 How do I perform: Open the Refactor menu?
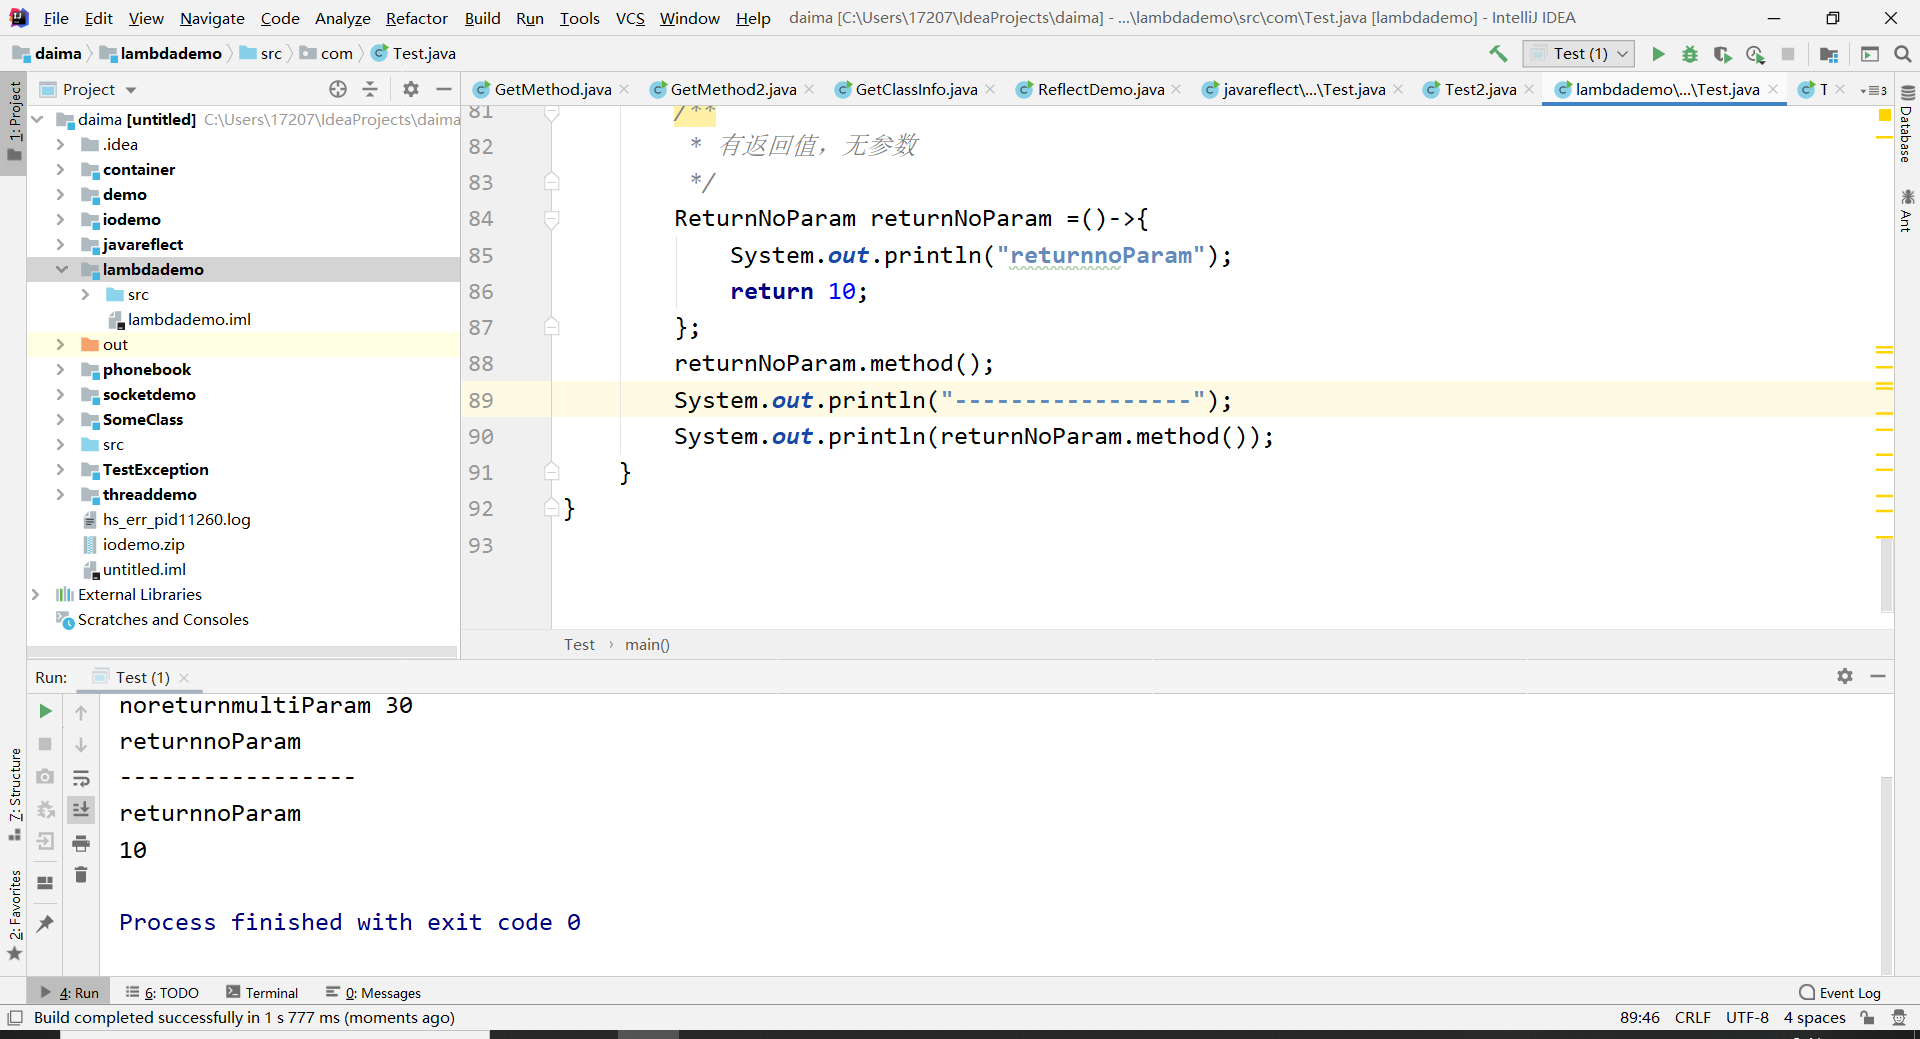click(x=416, y=18)
